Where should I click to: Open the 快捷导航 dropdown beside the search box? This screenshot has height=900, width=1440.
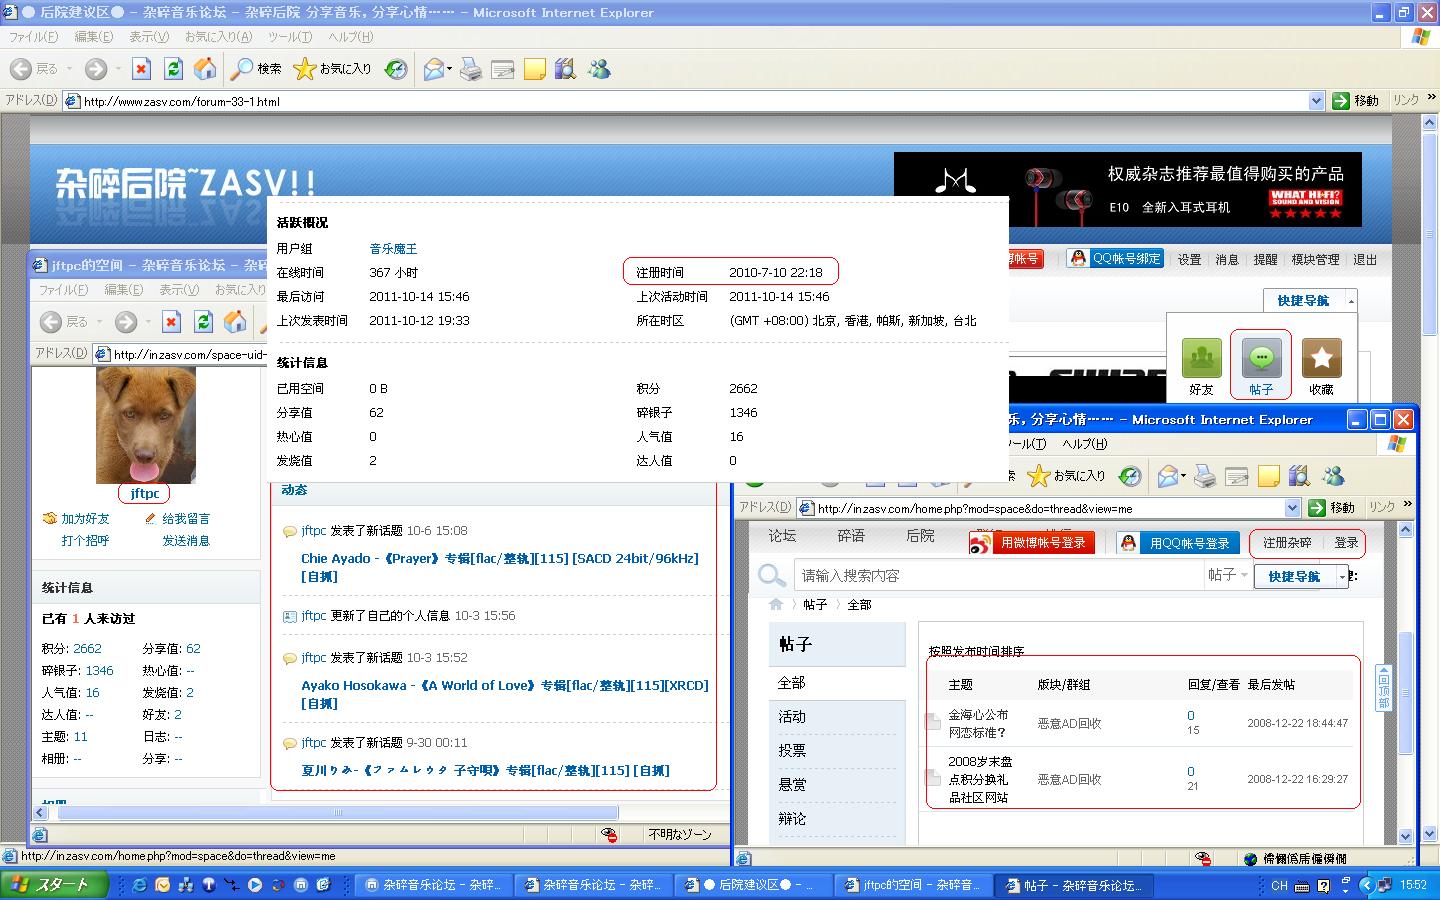[x=1300, y=577]
